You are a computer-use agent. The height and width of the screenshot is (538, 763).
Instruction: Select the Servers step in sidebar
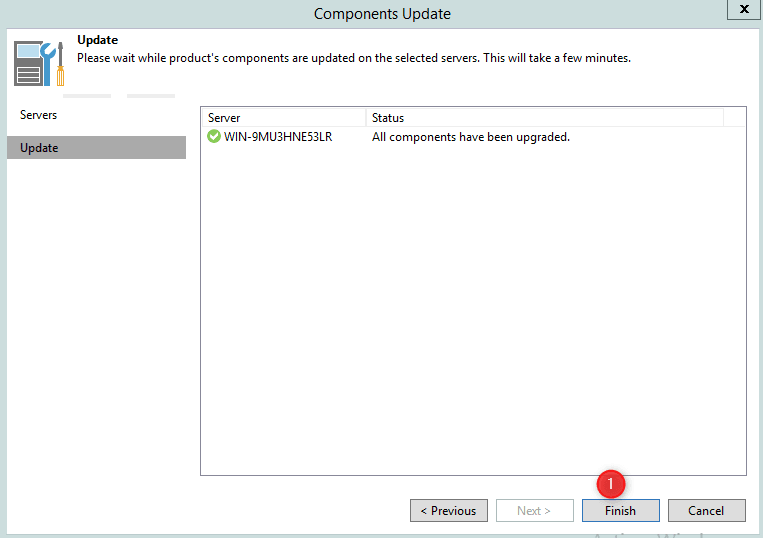coord(39,115)
